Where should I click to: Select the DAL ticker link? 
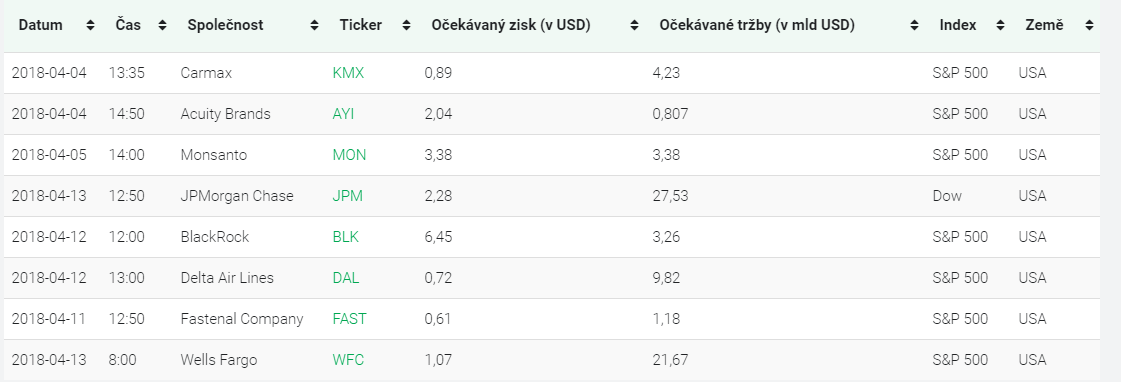pos(346,278)
